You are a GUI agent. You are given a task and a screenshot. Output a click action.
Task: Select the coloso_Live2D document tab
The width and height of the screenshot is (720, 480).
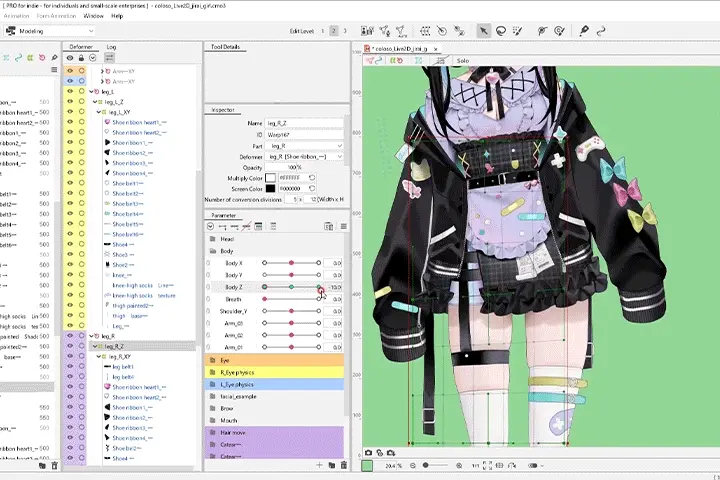pos(399,48)
